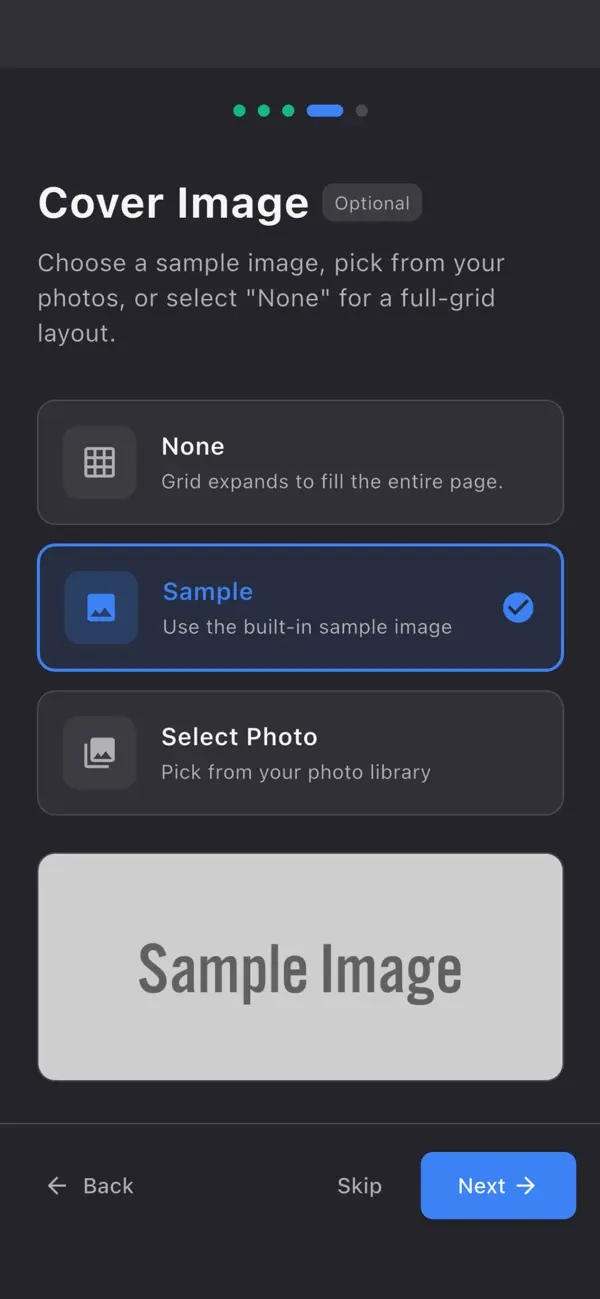Viewport: 600px width, 1299px height.
Task: Click the Optional badge next to Cover Image
Action: [x=372, y=202]
